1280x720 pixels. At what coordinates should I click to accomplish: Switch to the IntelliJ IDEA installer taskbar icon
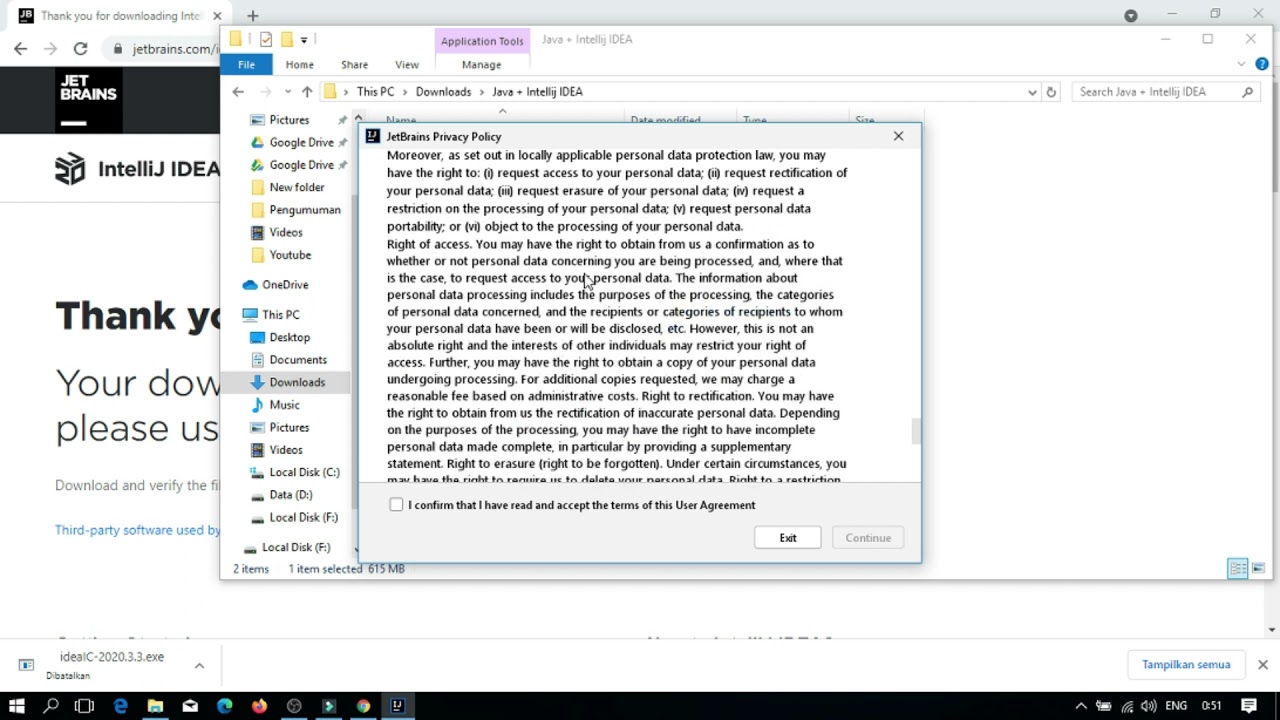[x=397, y=706]
